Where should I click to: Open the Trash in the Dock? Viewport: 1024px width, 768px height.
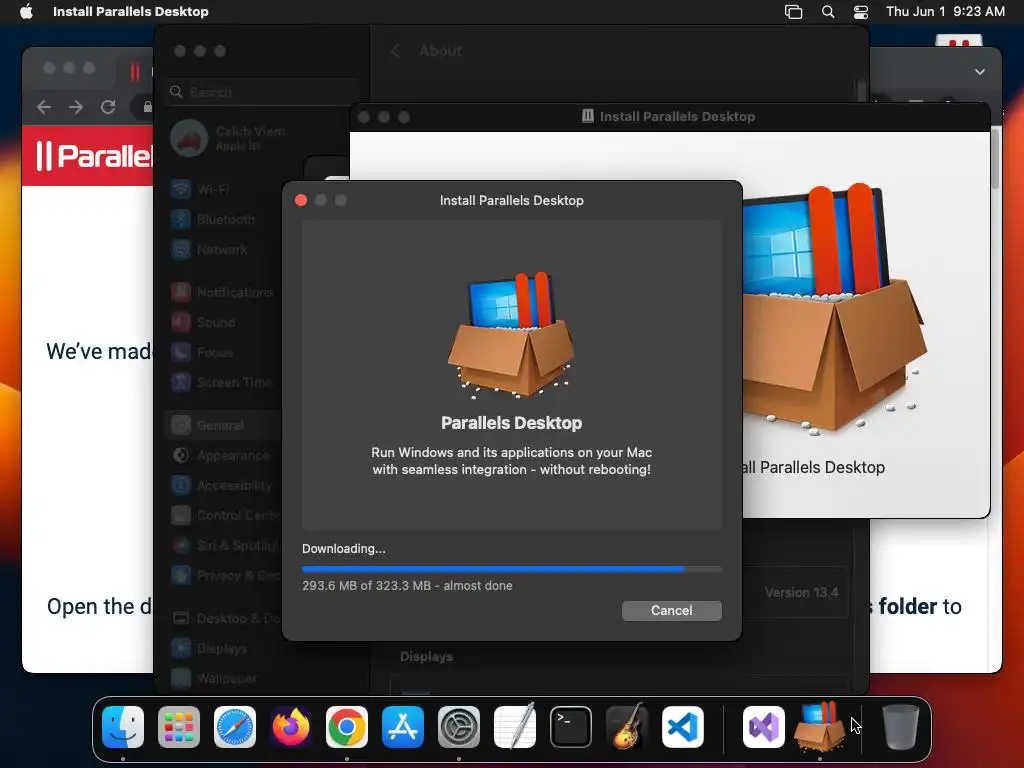(x=901, y=727)
